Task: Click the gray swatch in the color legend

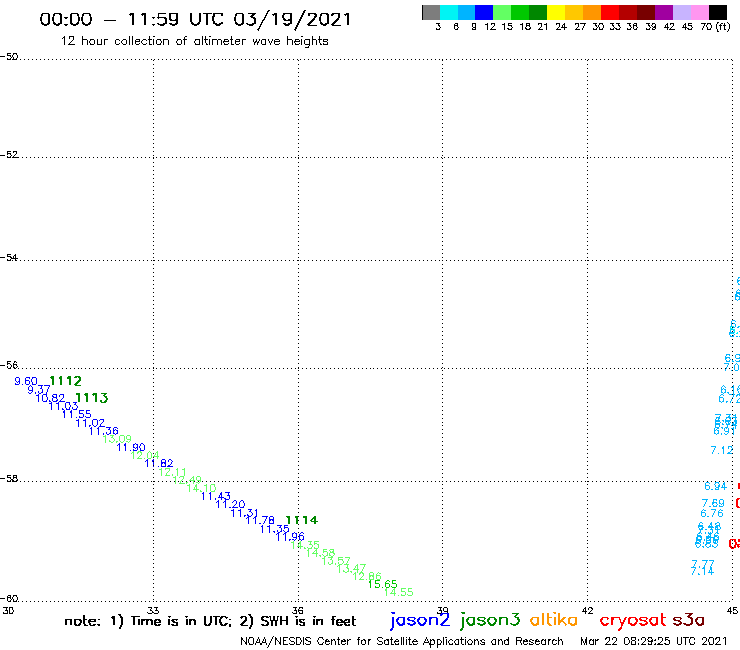Action: pos(431,12)
